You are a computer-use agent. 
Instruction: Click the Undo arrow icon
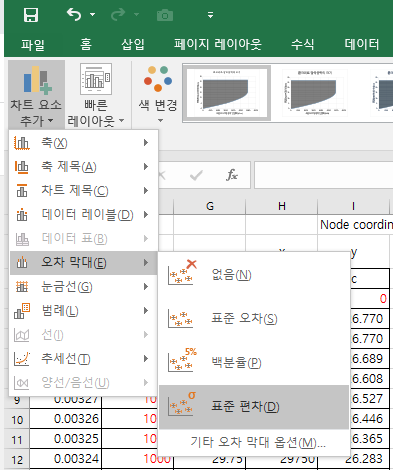tap(74, 15)
